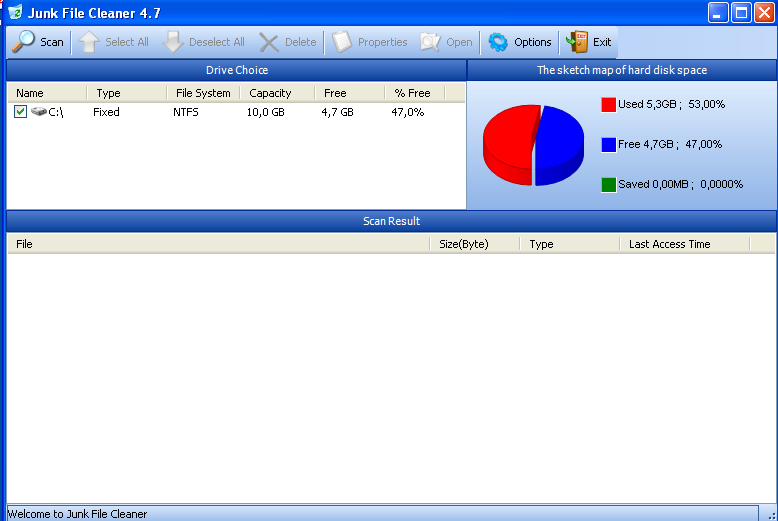Minimize the Junk File Cleaner window

pyautogui.click(x=718, y=13)
